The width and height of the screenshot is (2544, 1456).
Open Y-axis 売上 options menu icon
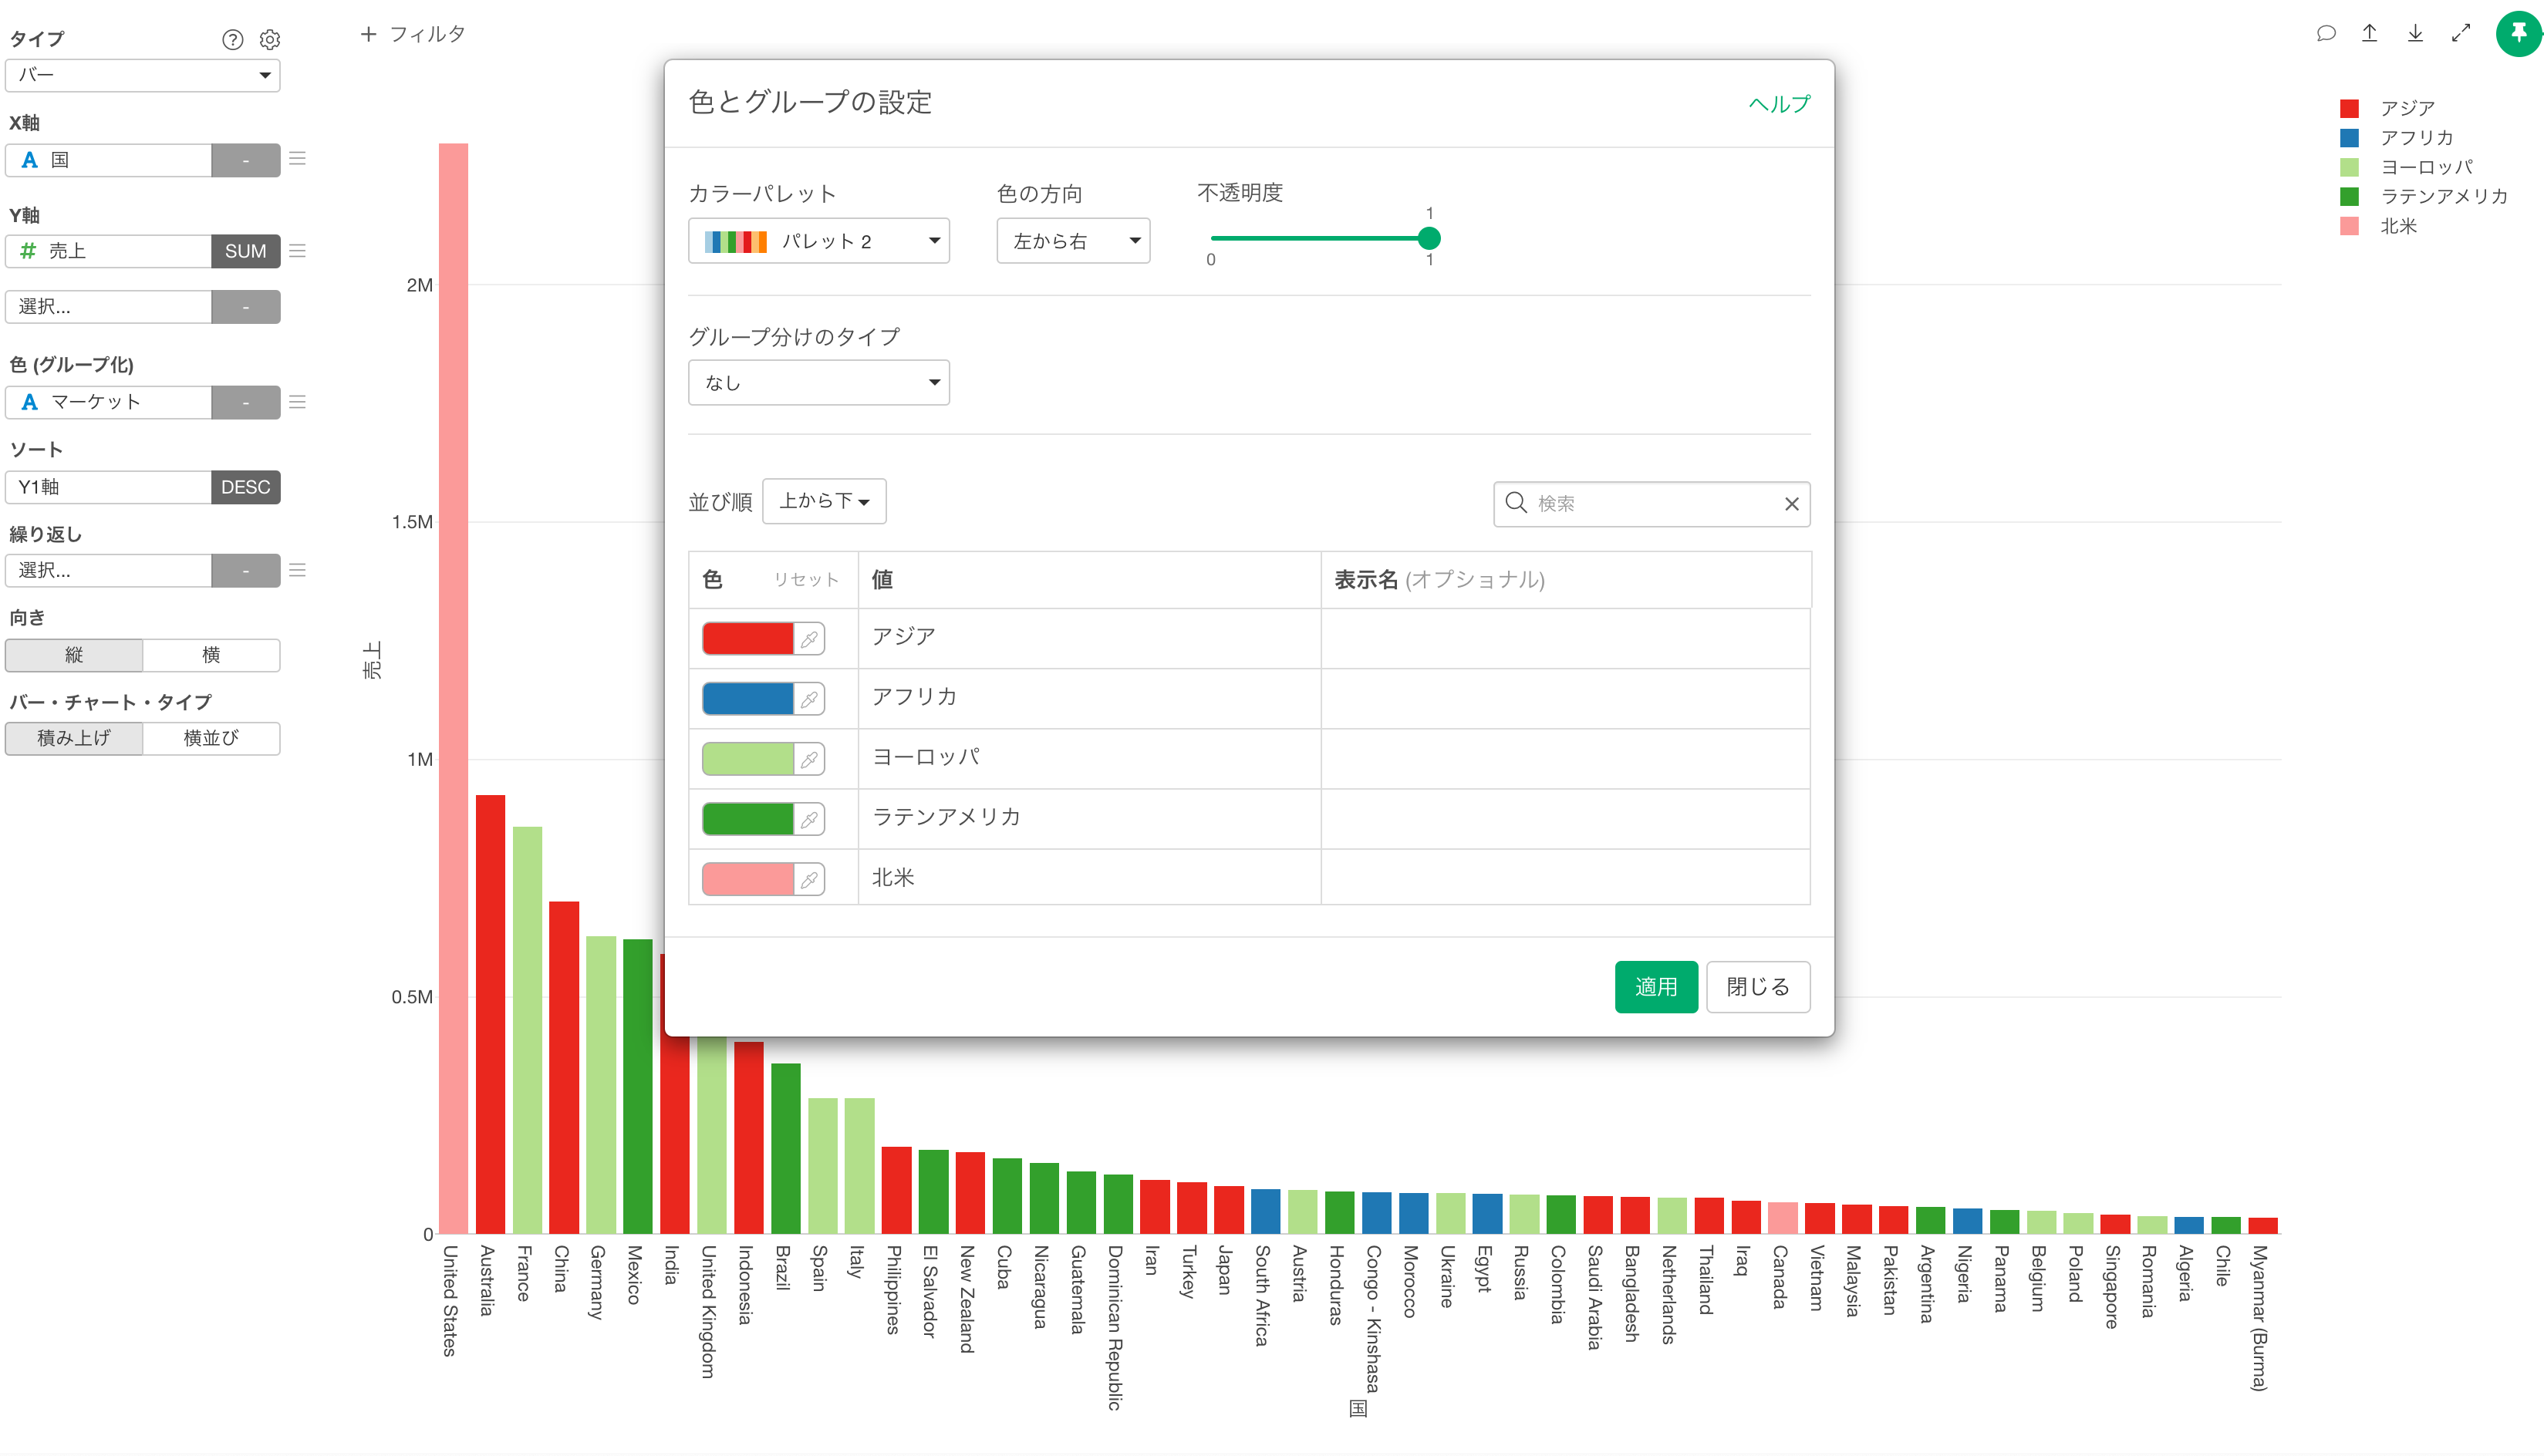[297, 251]
